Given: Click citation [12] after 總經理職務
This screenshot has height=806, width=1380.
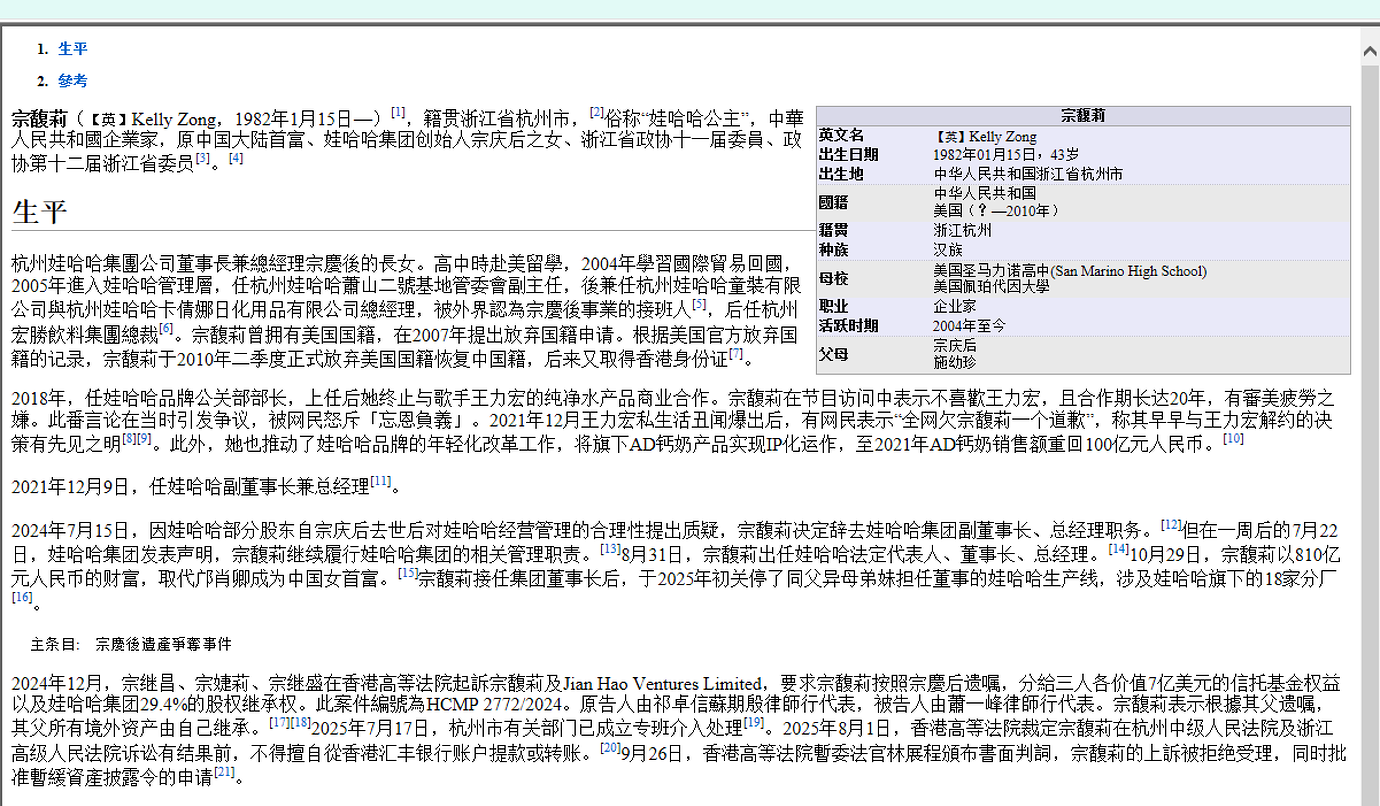Looking at the screenshot, I should 1171,526.
